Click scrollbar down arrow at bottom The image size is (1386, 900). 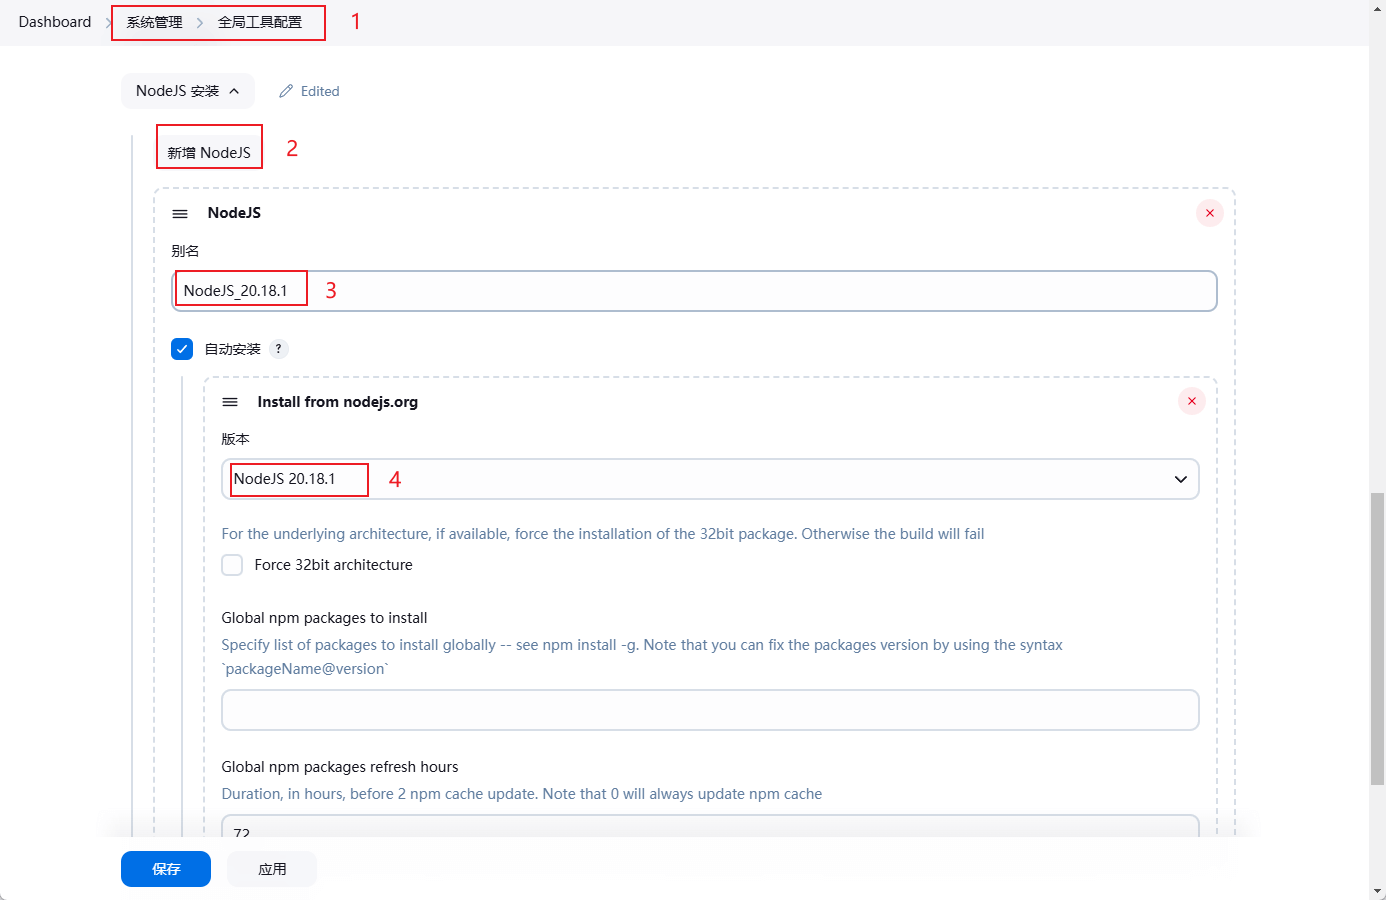(1377, 890)
